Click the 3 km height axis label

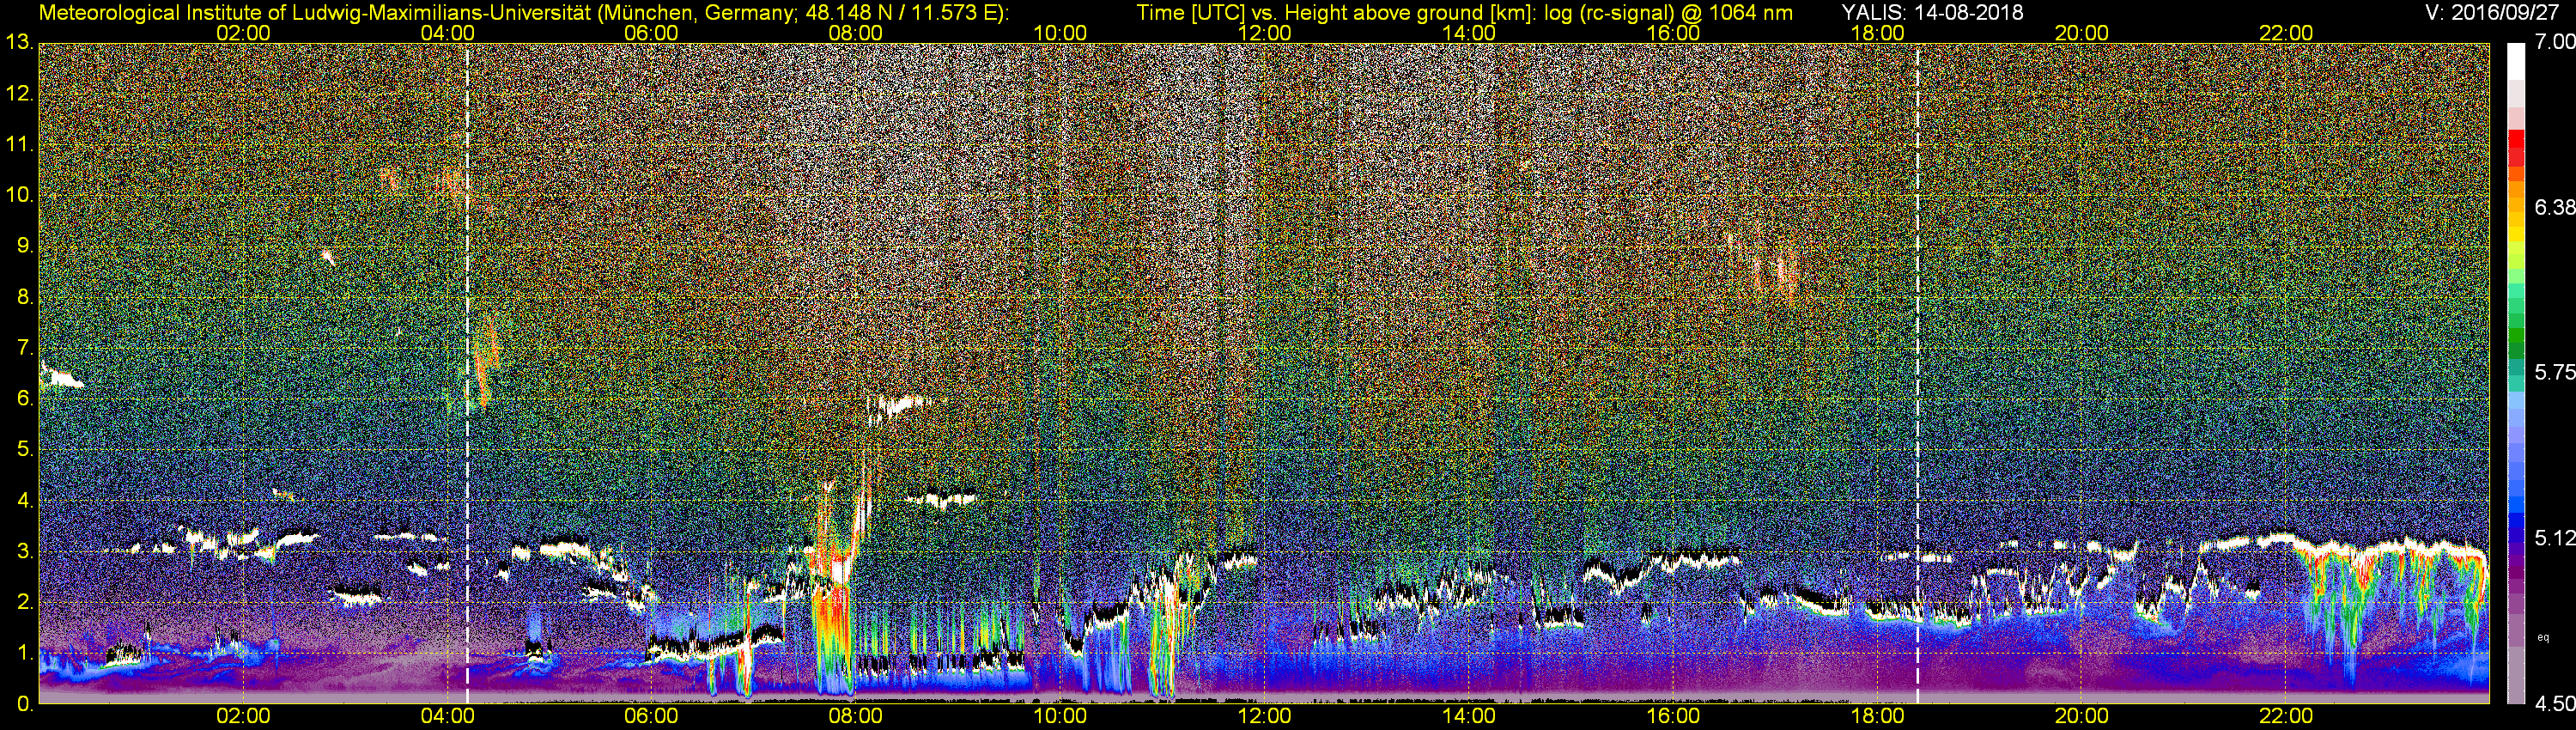[x=24, y=552]
